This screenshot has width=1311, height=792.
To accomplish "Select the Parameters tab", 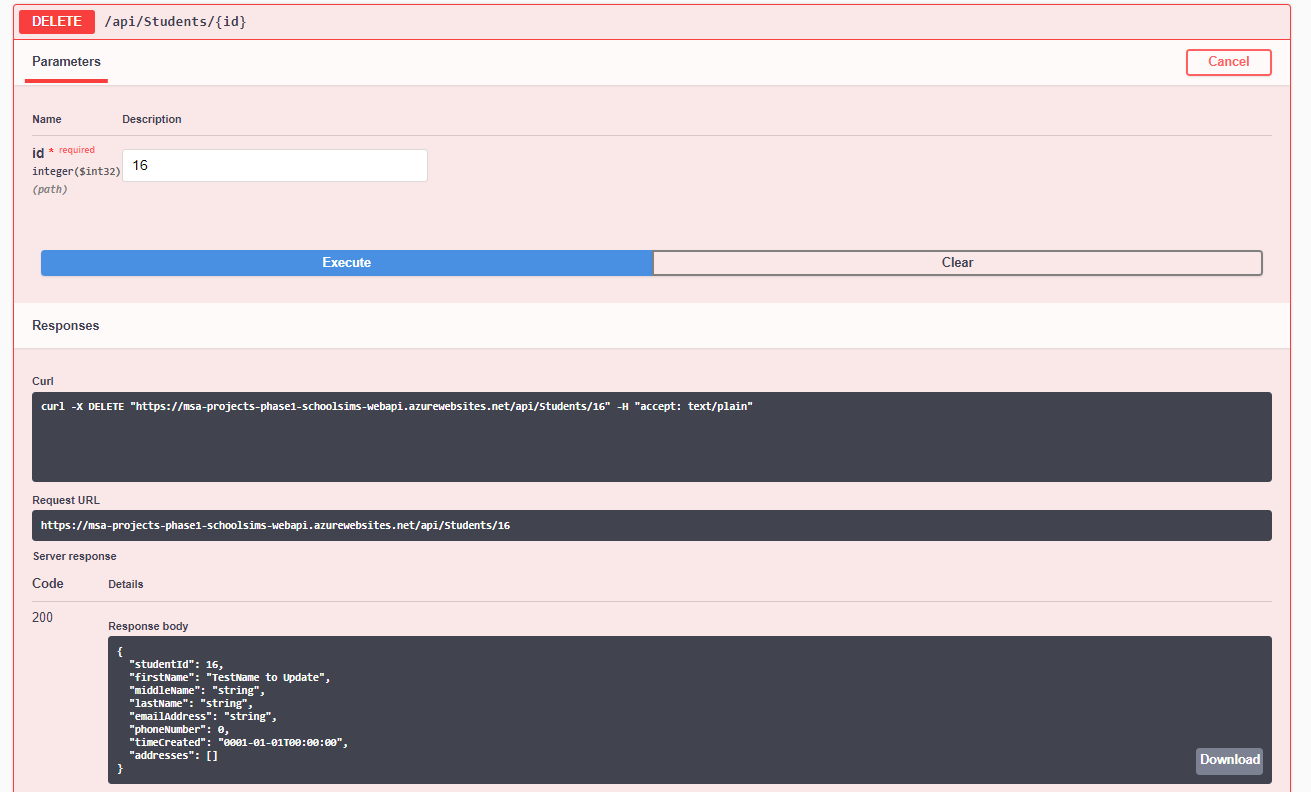I will (66, 62).
